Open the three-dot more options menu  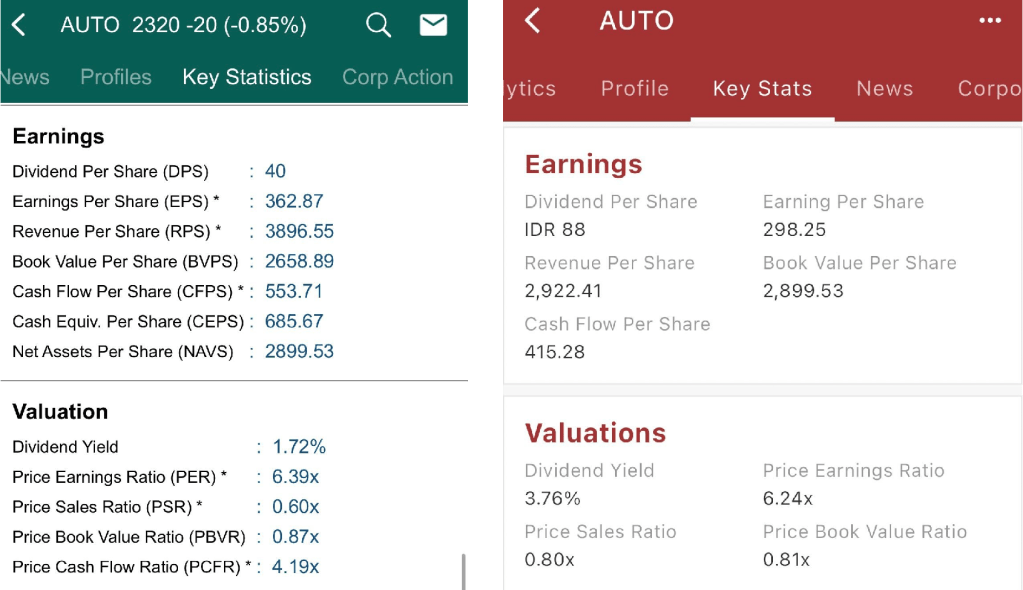pyautogui.click(x=990, y=21)
